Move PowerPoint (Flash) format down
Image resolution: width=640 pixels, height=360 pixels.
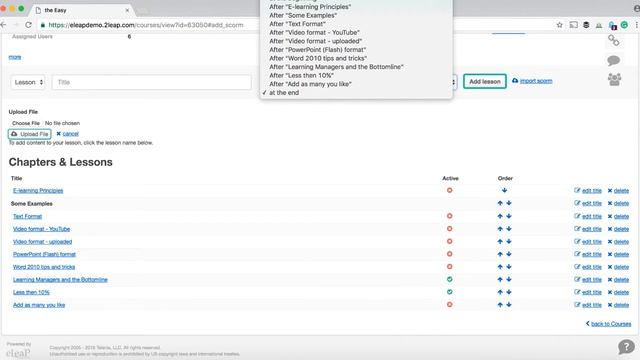pos(509,254)
